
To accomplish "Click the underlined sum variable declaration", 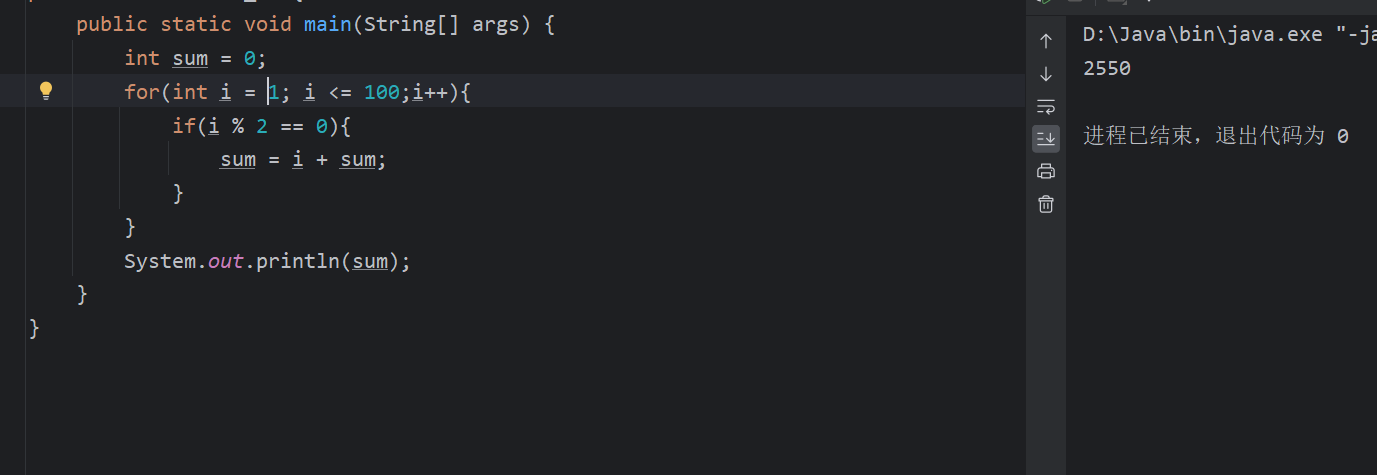I will (x=190, y=58).
